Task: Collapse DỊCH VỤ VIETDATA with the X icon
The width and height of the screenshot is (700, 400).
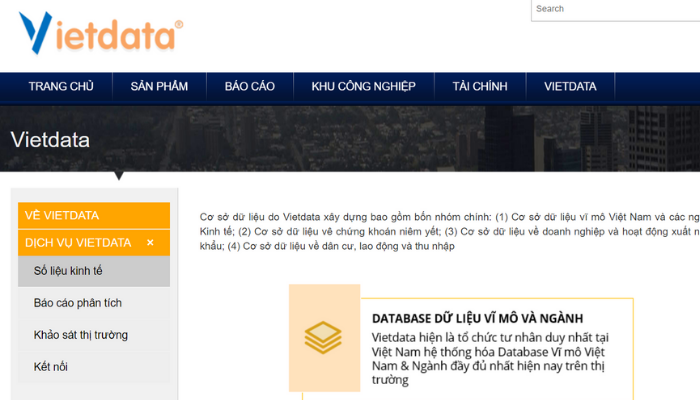Action: 150,243
